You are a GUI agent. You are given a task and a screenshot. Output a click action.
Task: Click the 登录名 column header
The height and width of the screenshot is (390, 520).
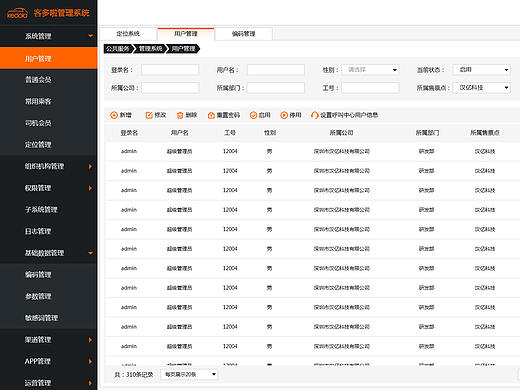coord(129,133)
